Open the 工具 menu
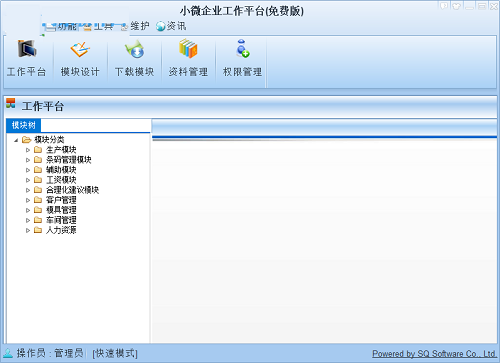 (x=98, y=26)
